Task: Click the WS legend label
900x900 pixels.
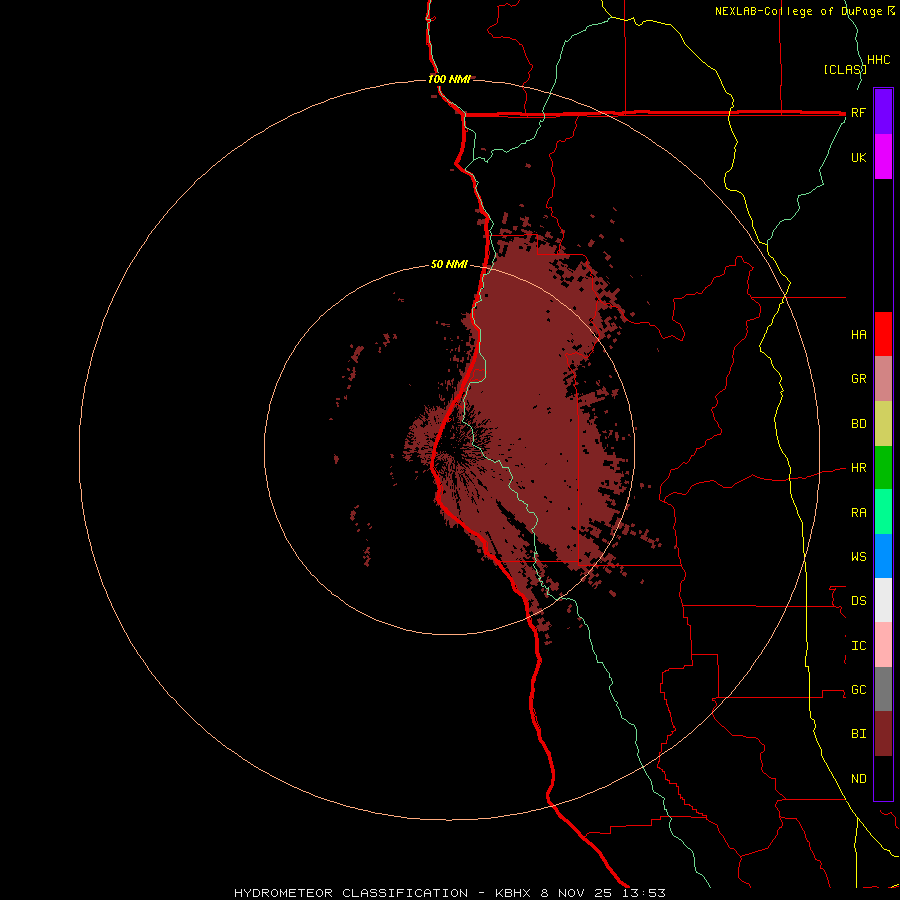Action: [x=859, y=556]
